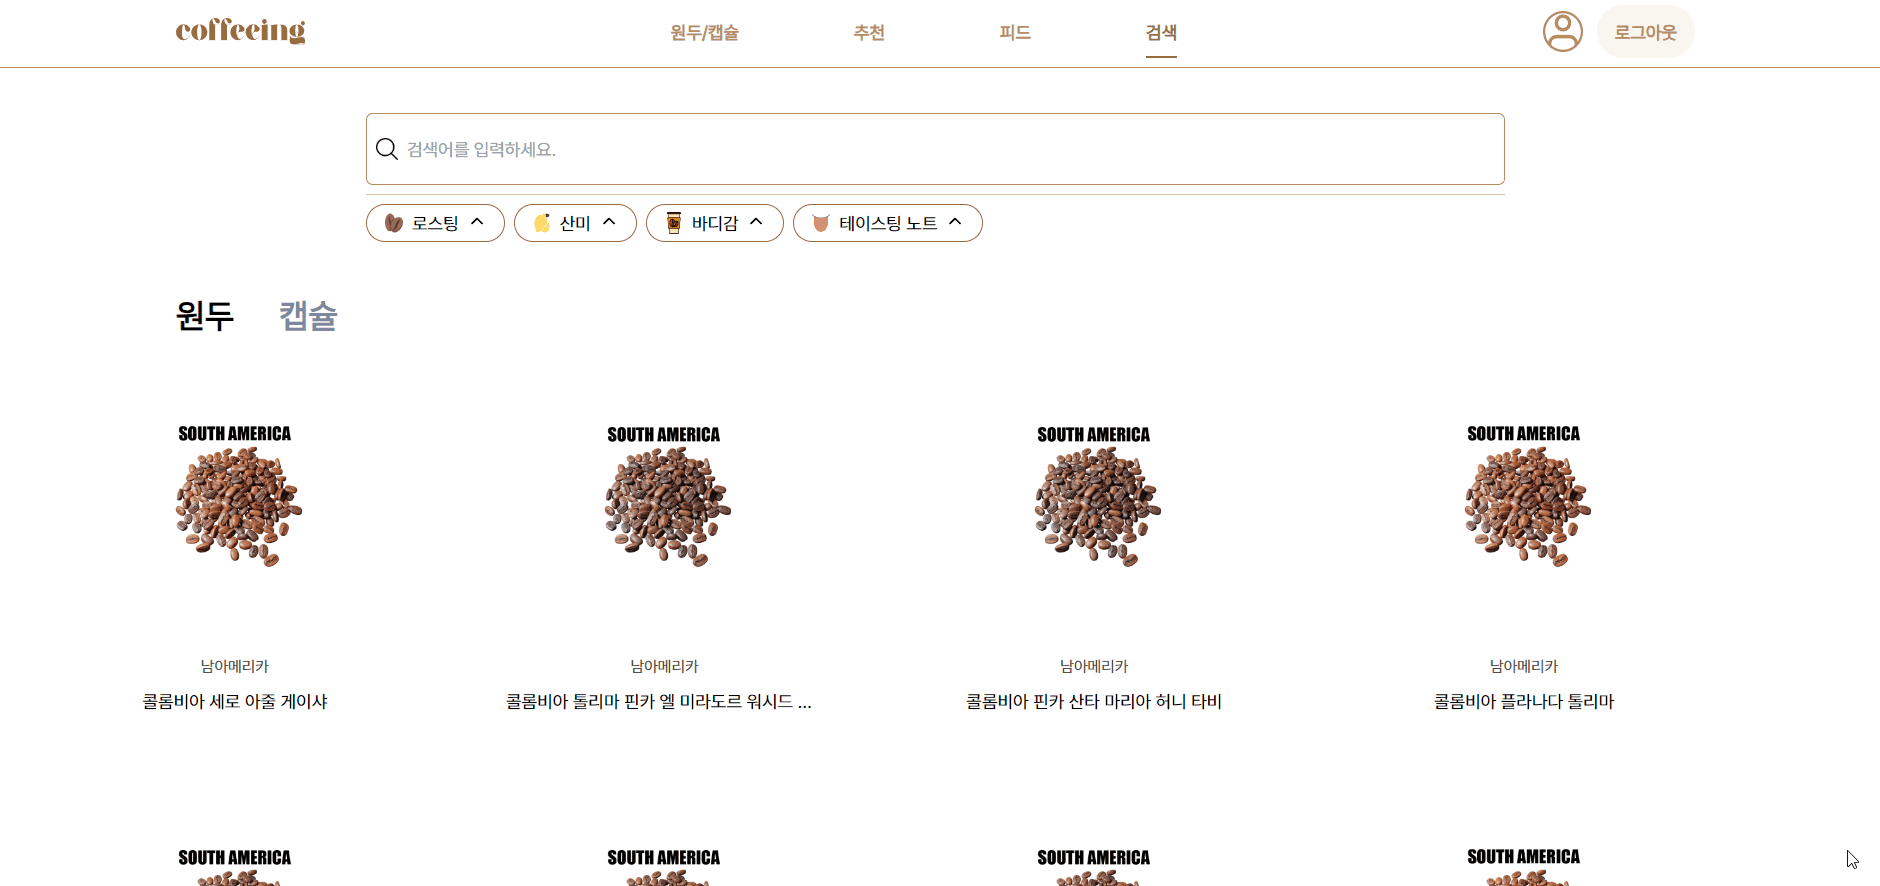Switch to the 원두 tab
This screenshot has height=886, width=1880.
click(x=205, y=316)
